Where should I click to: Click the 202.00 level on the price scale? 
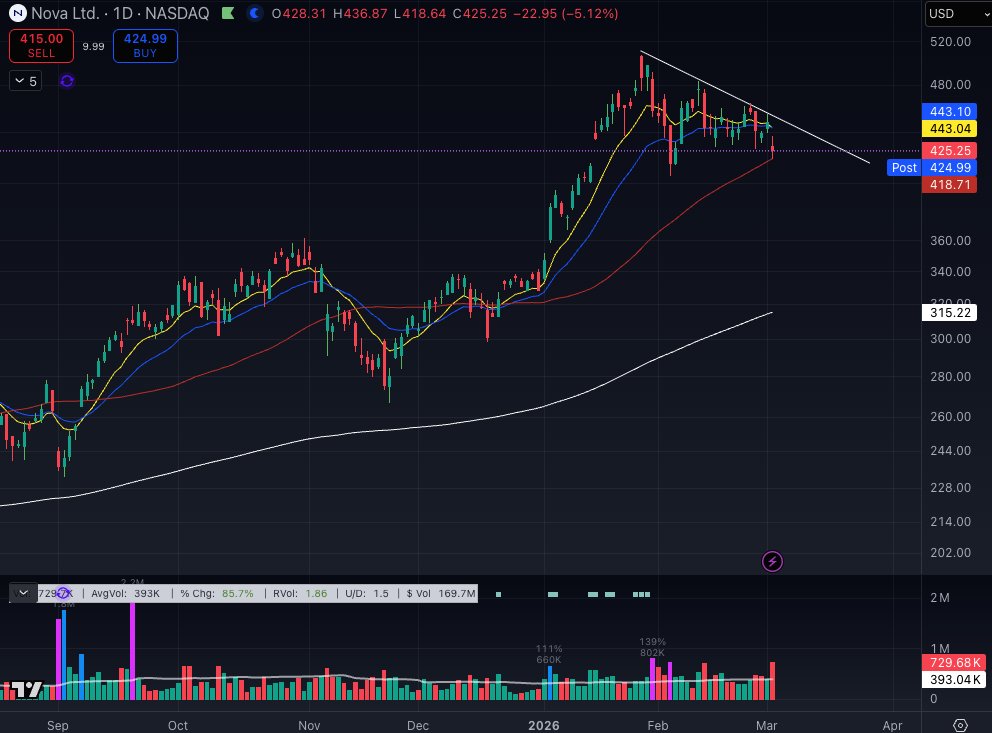coord(950,552)
